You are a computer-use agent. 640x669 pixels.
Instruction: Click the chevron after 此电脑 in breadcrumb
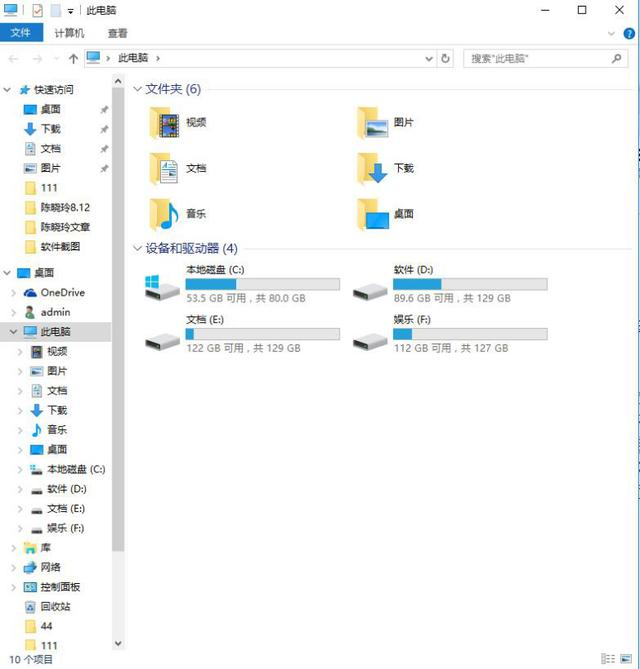click(x=158, y=58)
